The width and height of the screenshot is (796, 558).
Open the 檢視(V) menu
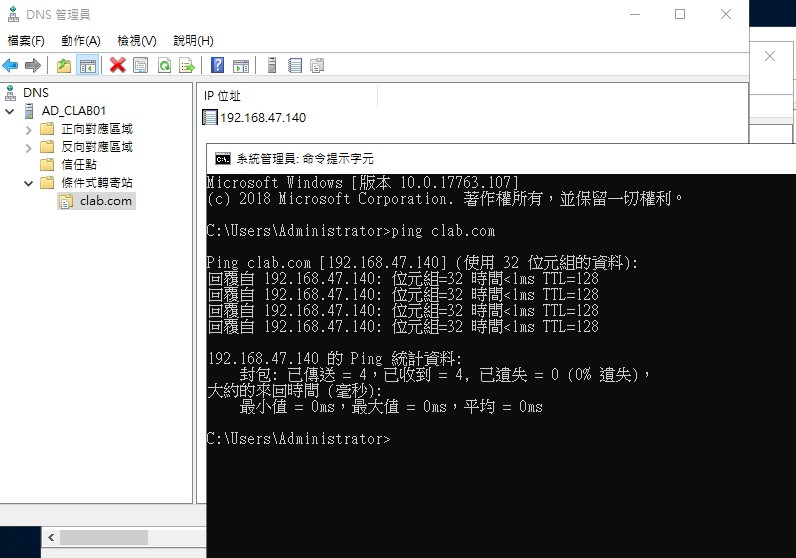coord(137,41)
